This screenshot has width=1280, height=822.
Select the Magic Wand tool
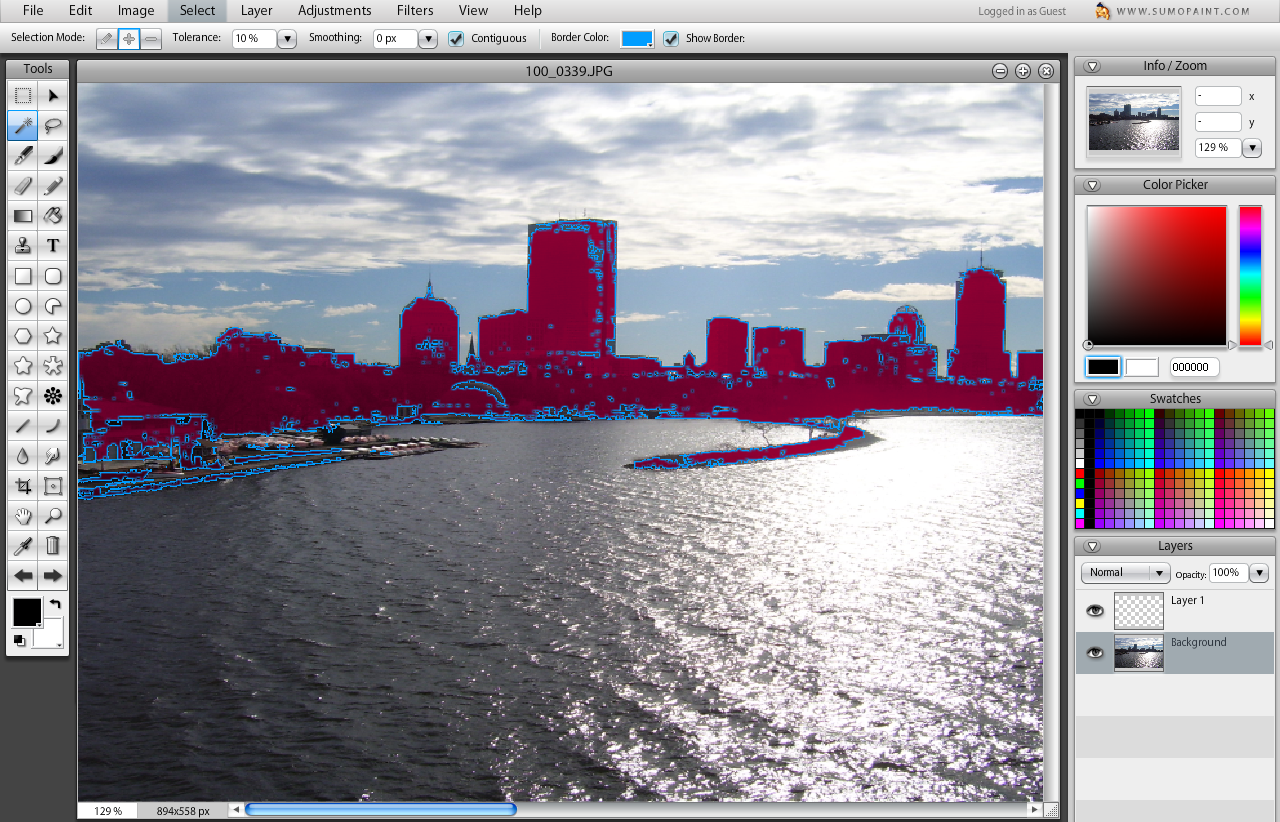(x=23, y=126)
